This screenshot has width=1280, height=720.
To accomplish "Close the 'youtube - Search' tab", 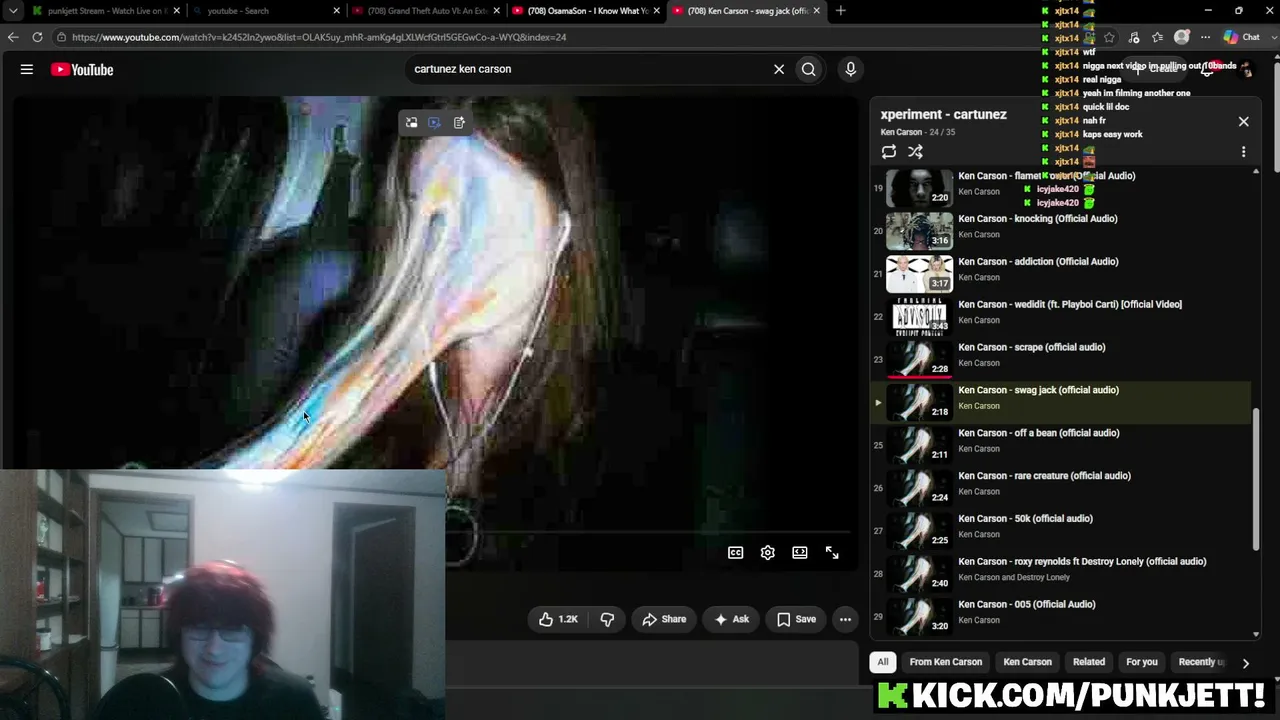I will click(x=337, y=11).
